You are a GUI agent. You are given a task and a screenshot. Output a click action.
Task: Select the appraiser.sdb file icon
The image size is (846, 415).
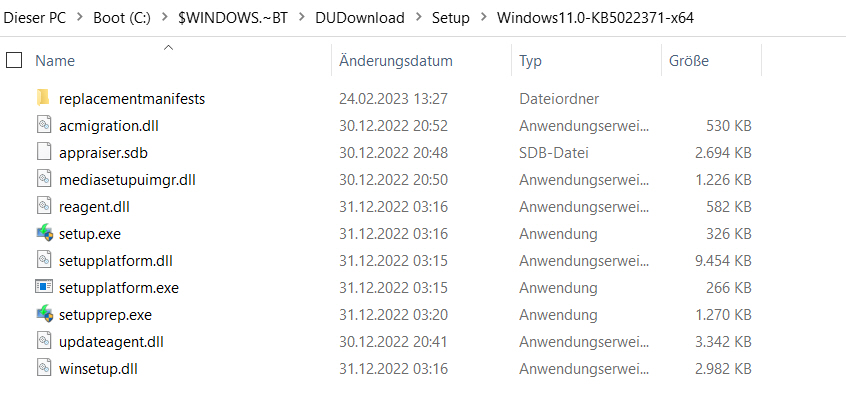coord(44,152)
